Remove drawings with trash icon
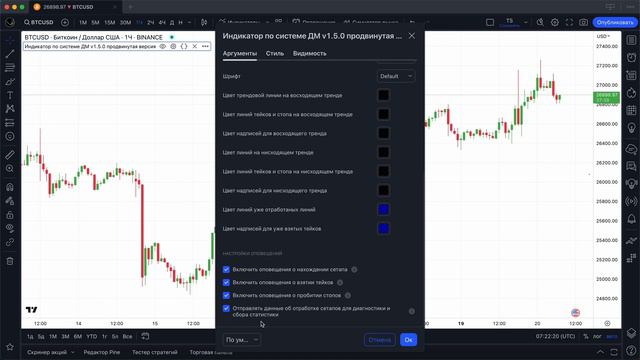The image size is (640, 360). [x=10, y=261]
